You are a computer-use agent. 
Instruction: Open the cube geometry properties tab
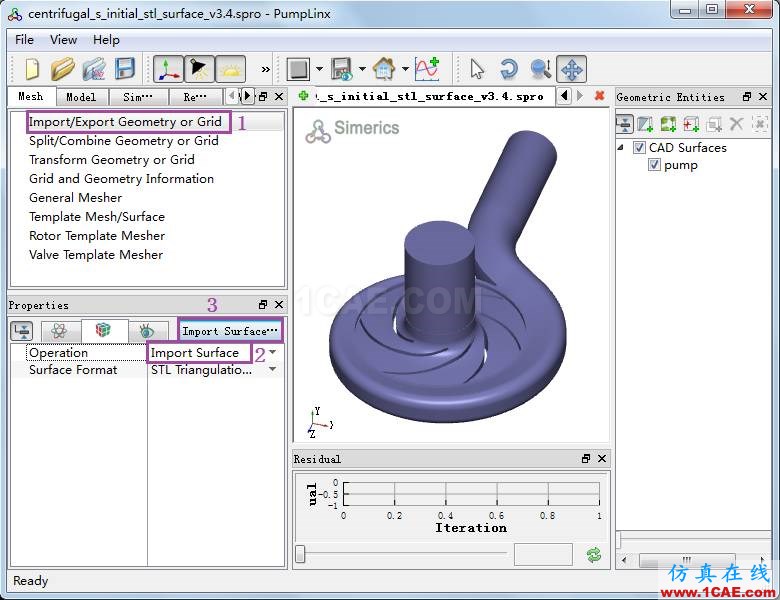[x=103, y=330]
